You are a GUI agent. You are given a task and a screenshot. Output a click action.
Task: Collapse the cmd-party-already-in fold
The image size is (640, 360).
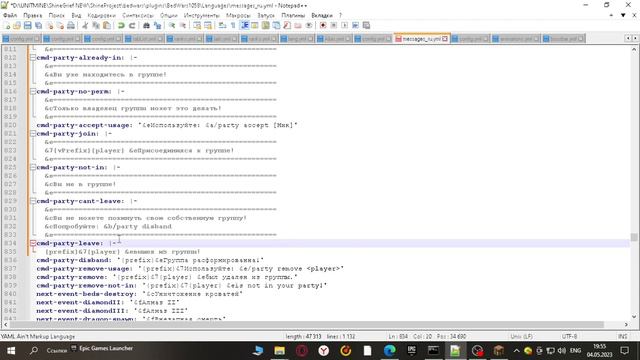33,58
